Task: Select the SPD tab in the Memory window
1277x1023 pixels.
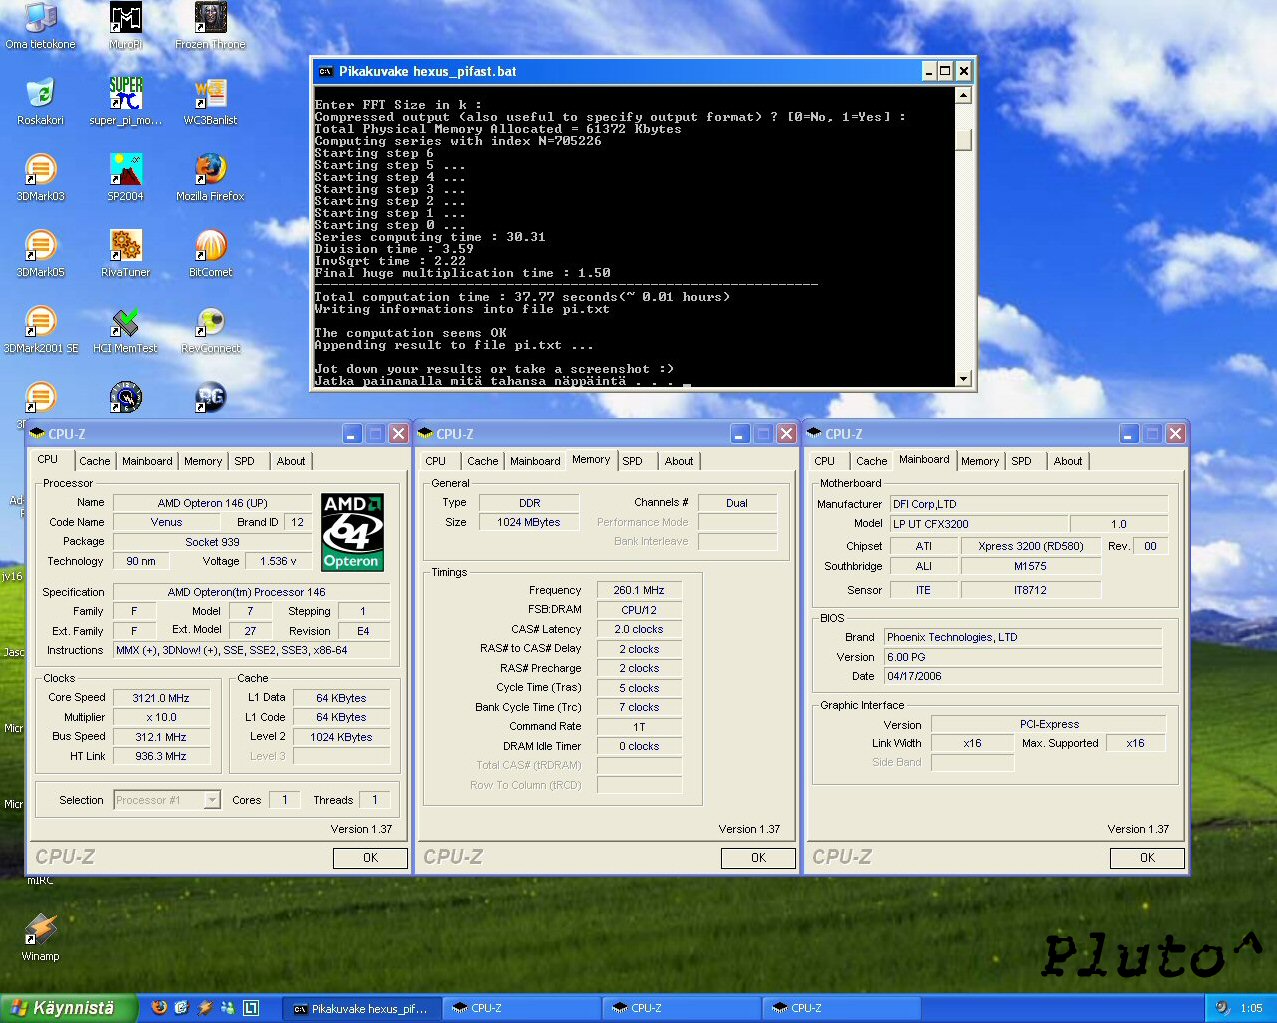Action: 633,461
